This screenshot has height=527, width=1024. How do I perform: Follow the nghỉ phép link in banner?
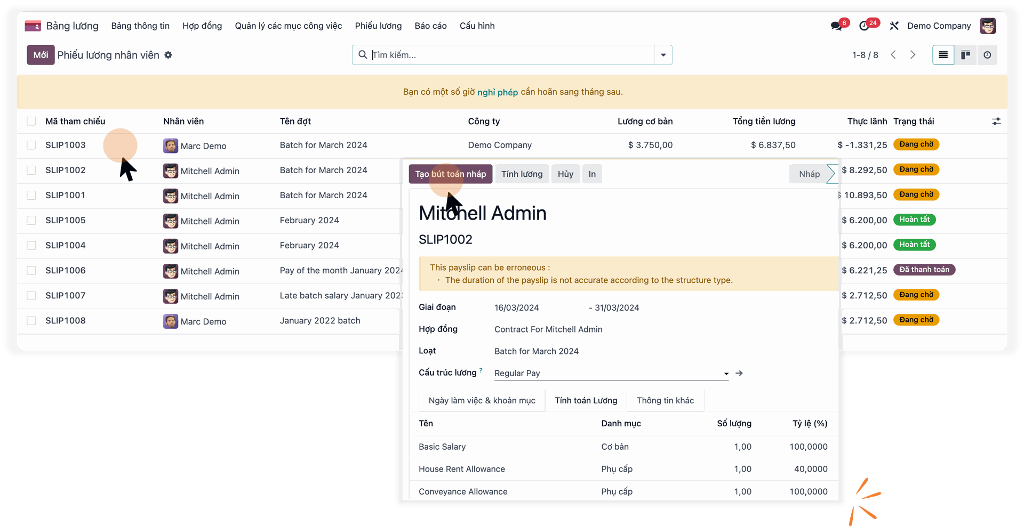[x=498, y=92]
